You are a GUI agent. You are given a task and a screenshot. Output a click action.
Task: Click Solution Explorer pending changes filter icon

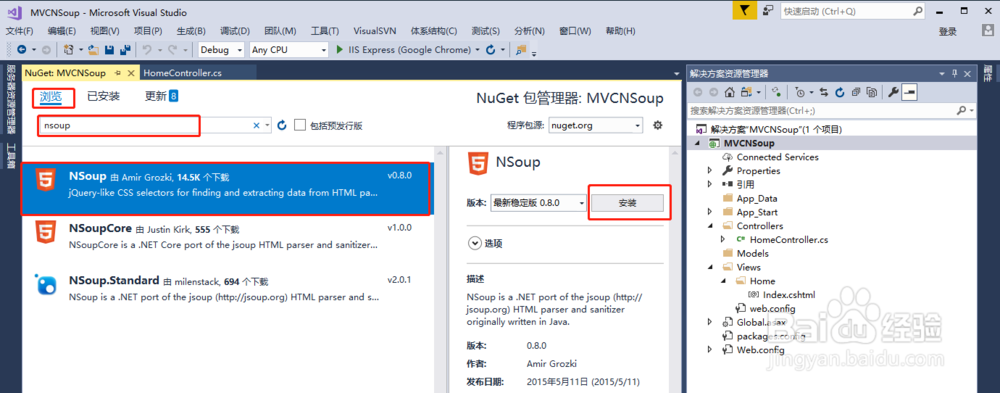tap(801, 93)
